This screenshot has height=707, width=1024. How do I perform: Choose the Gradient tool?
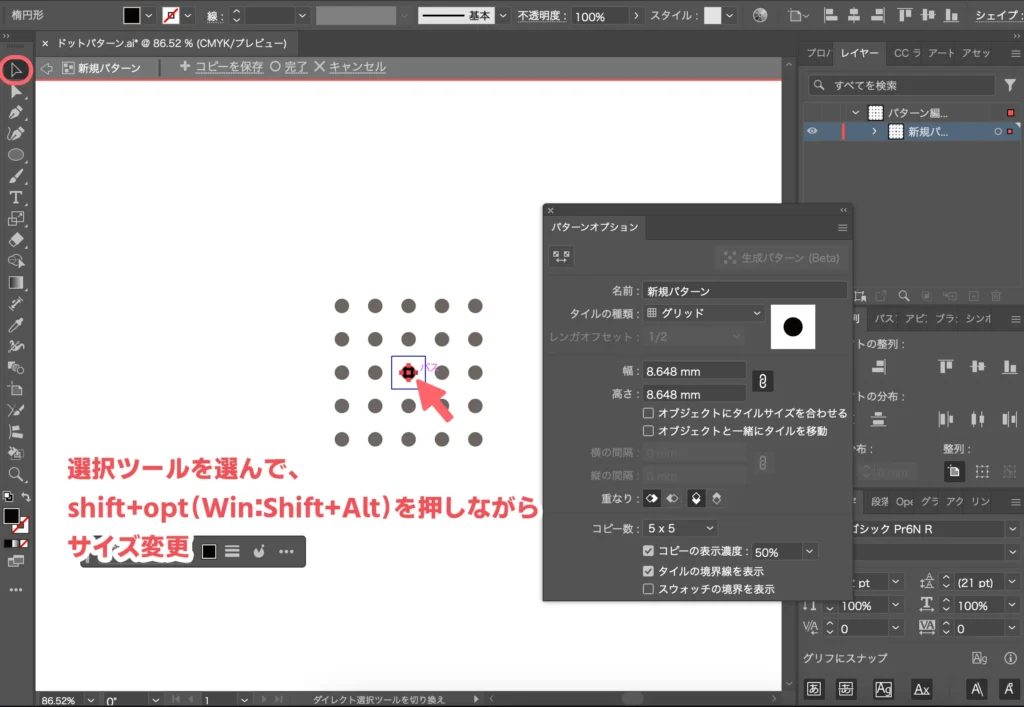tap(16, 282)
